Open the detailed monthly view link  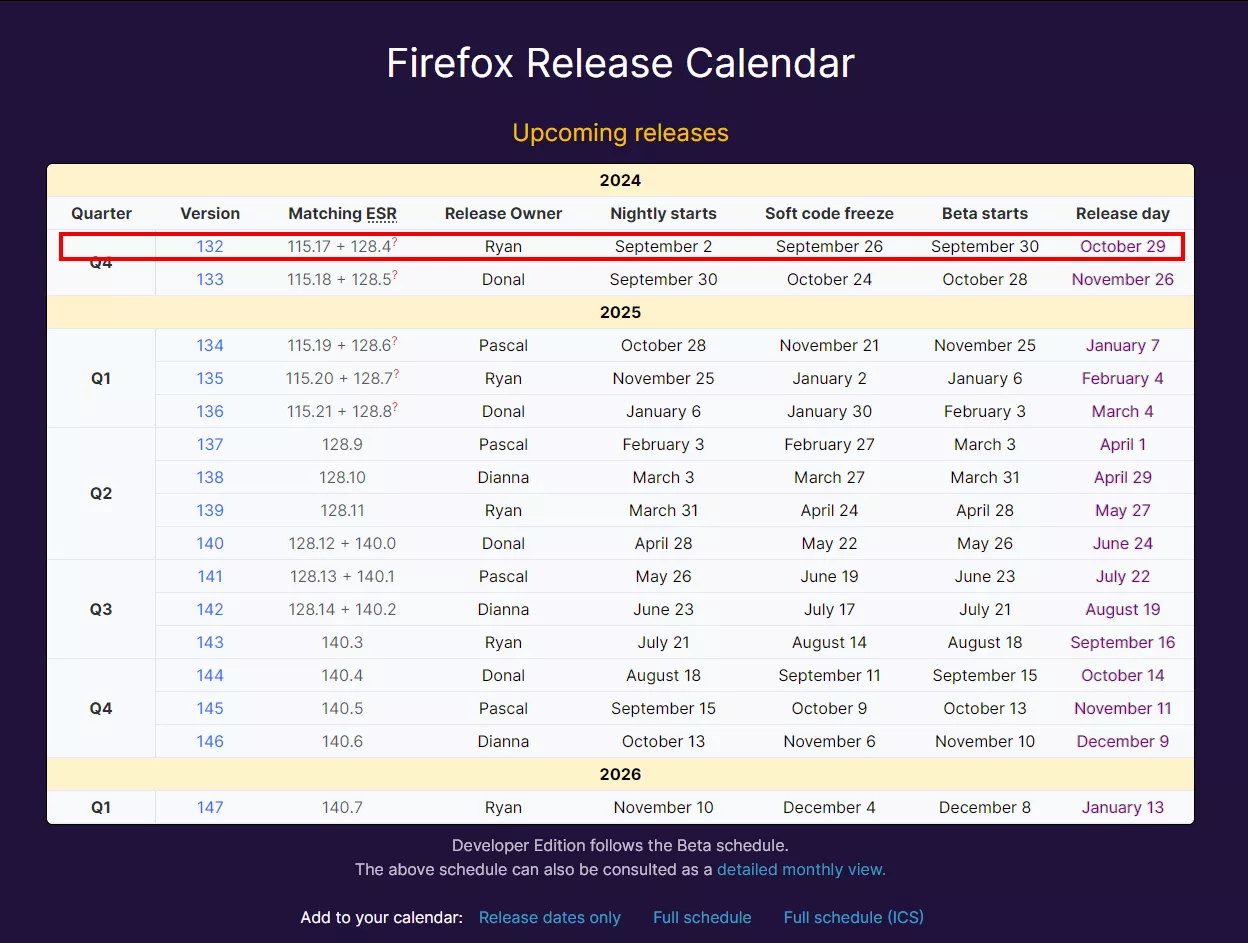tap(801, 869)
